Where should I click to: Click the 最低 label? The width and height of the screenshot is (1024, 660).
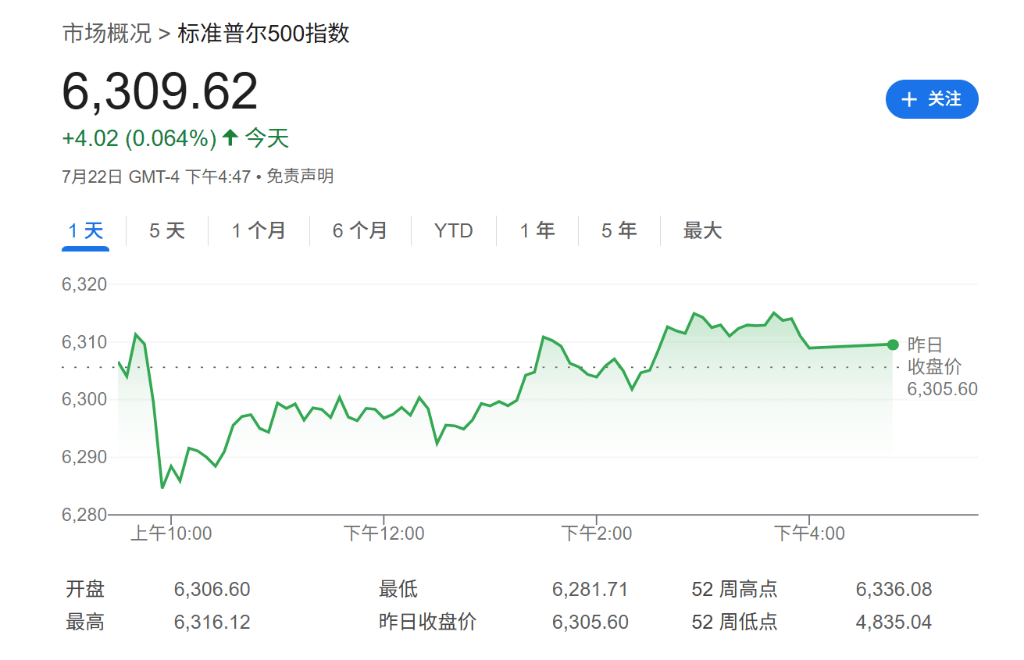398,589
